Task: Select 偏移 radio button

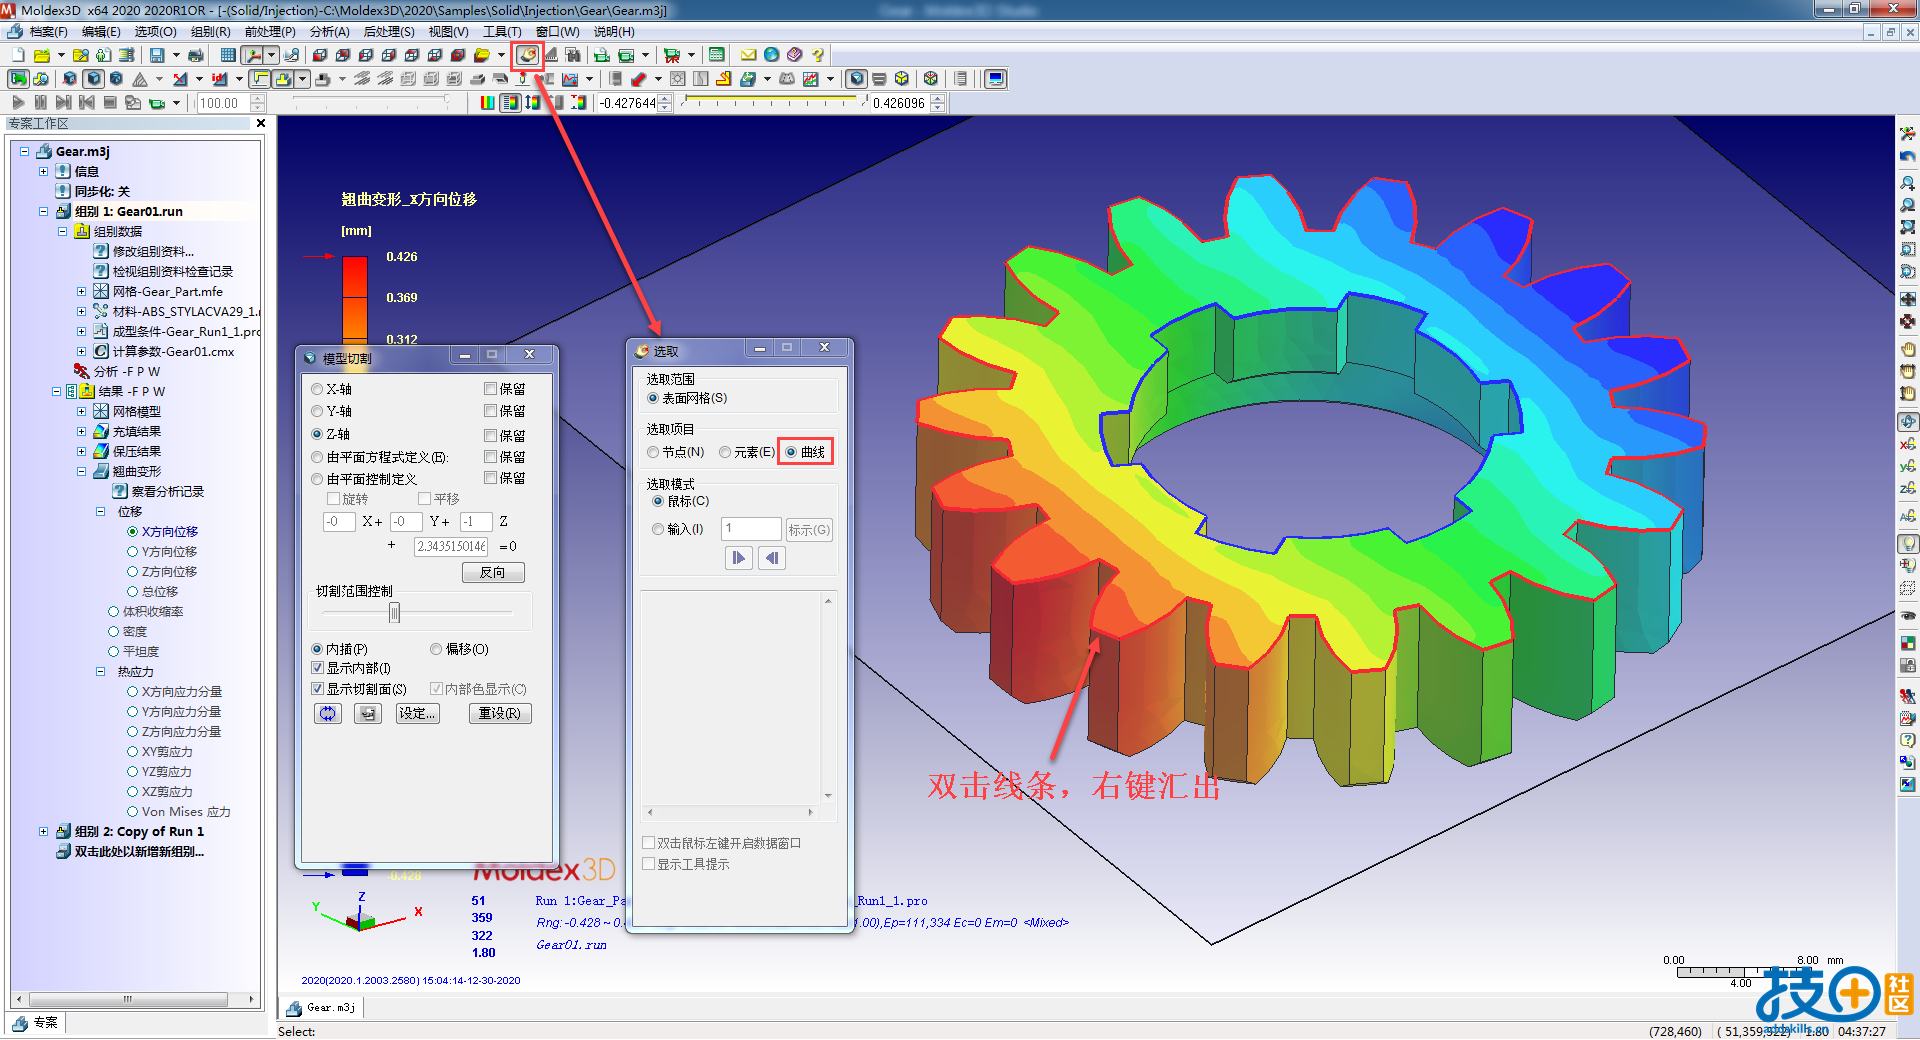Action: tap(436, 649)
